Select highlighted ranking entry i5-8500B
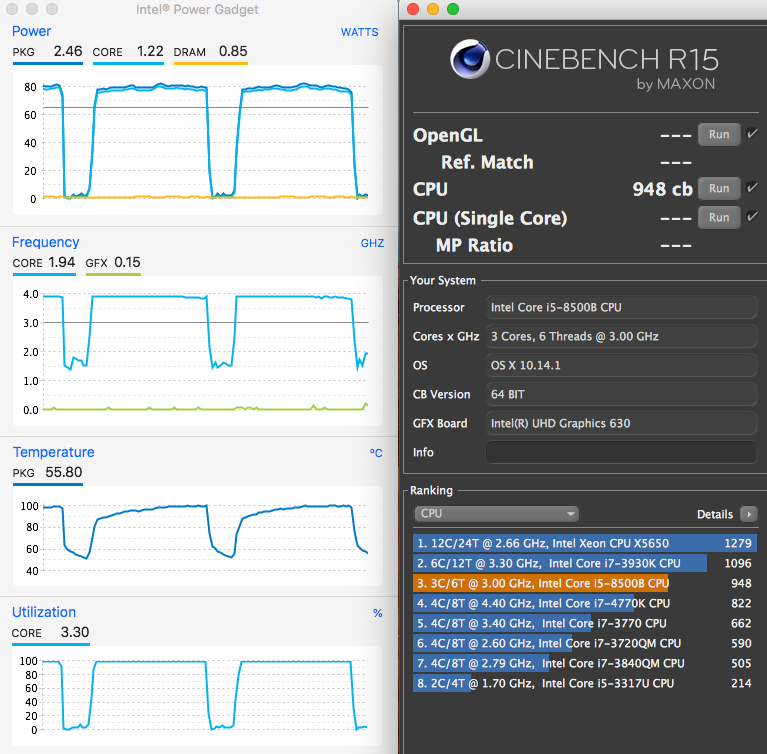The height and width of the screenshot is (754, 767). point(585,583)
